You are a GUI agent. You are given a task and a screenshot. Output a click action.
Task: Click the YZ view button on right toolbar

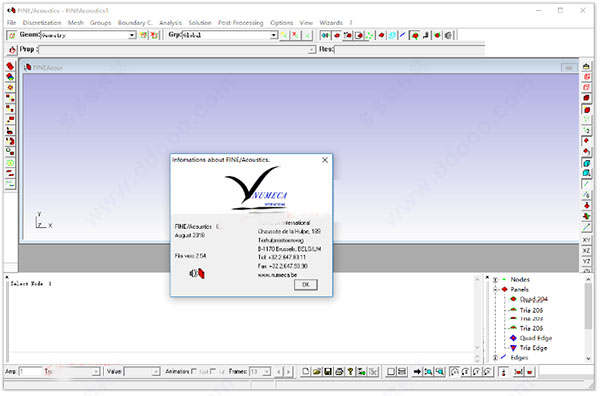[x=586, y=261]
